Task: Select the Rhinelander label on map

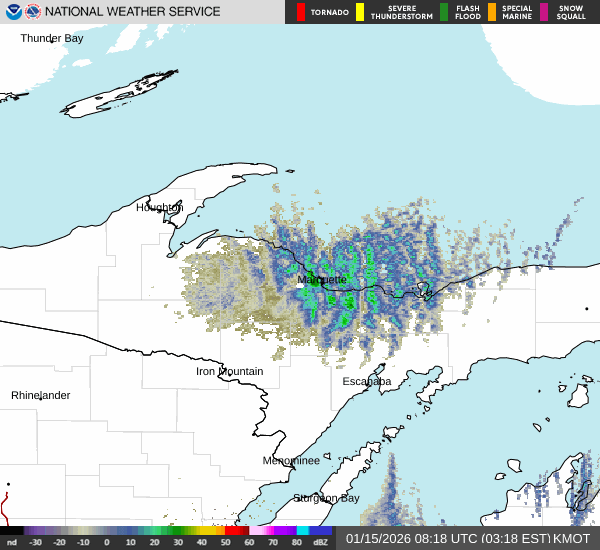Action: (41, 396)
